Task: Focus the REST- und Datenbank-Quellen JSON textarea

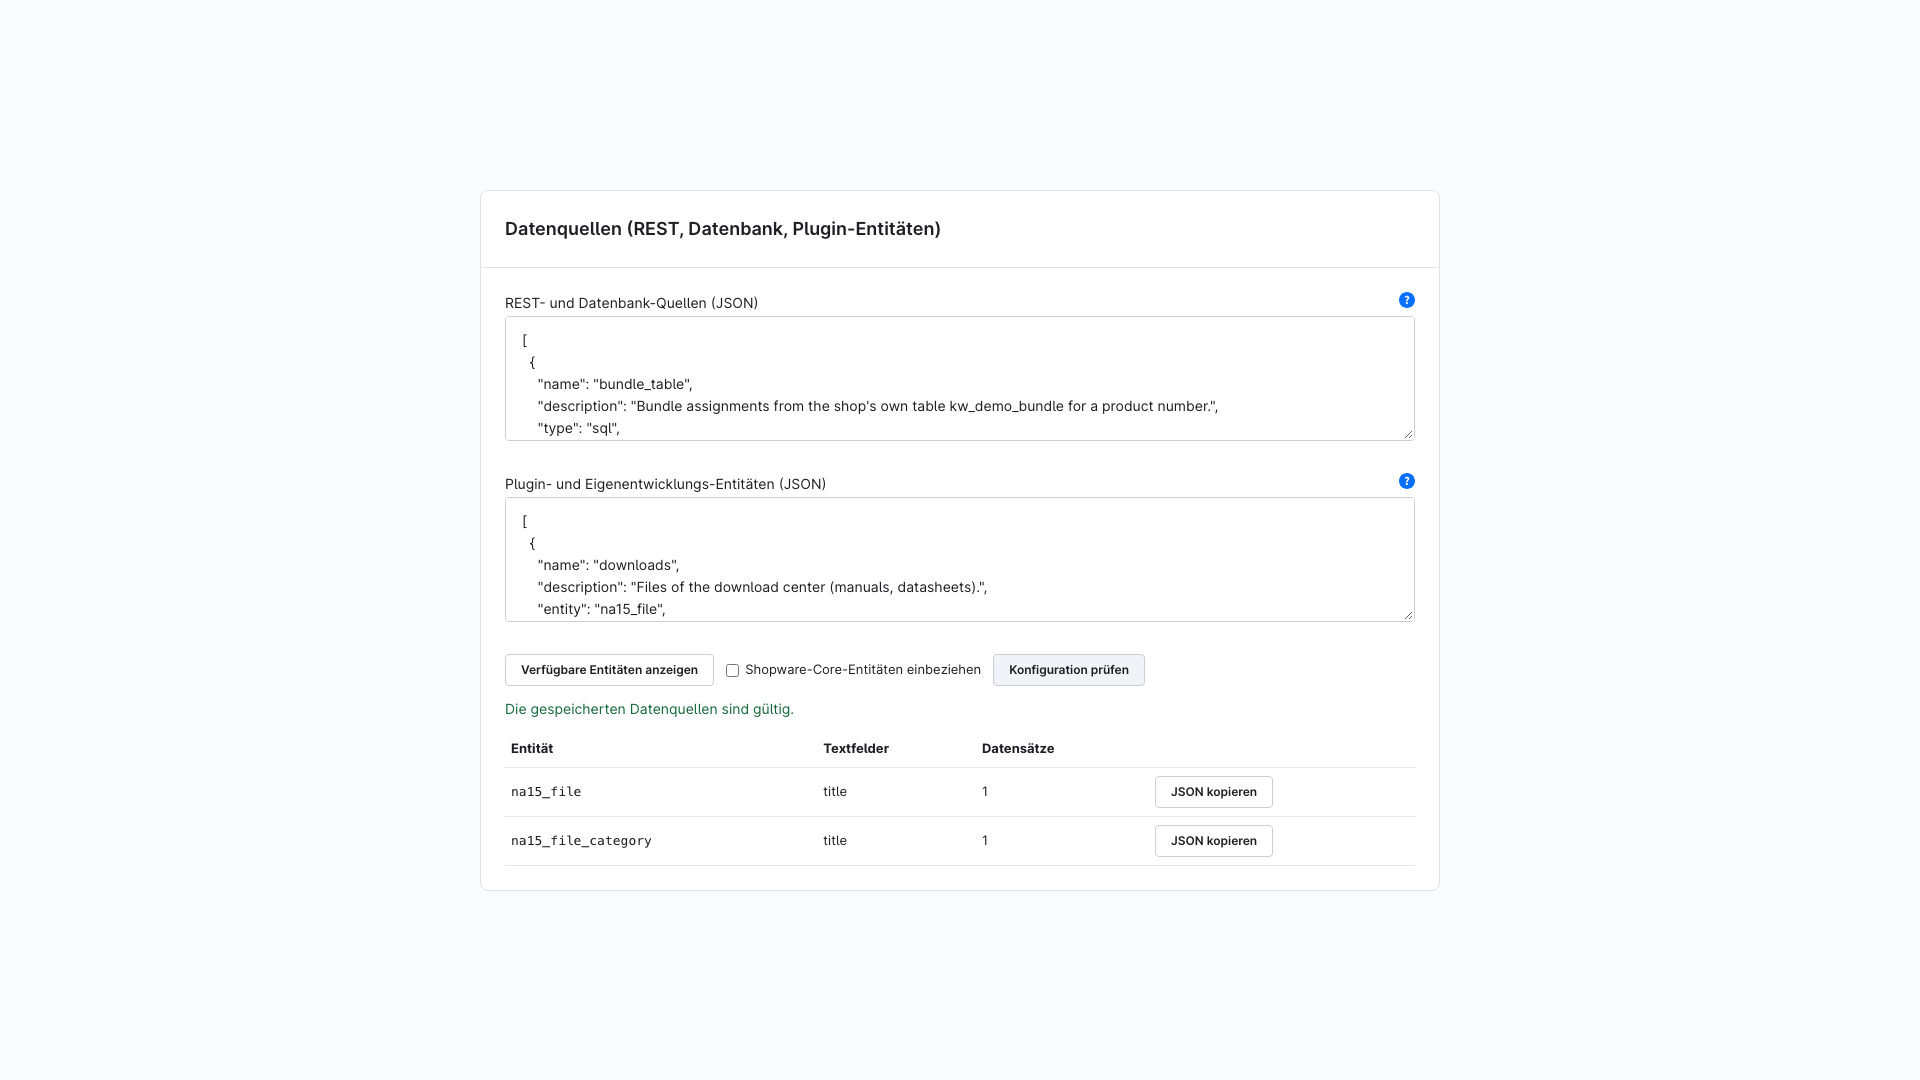Action: pyautogui.click(x=960, y=379)
